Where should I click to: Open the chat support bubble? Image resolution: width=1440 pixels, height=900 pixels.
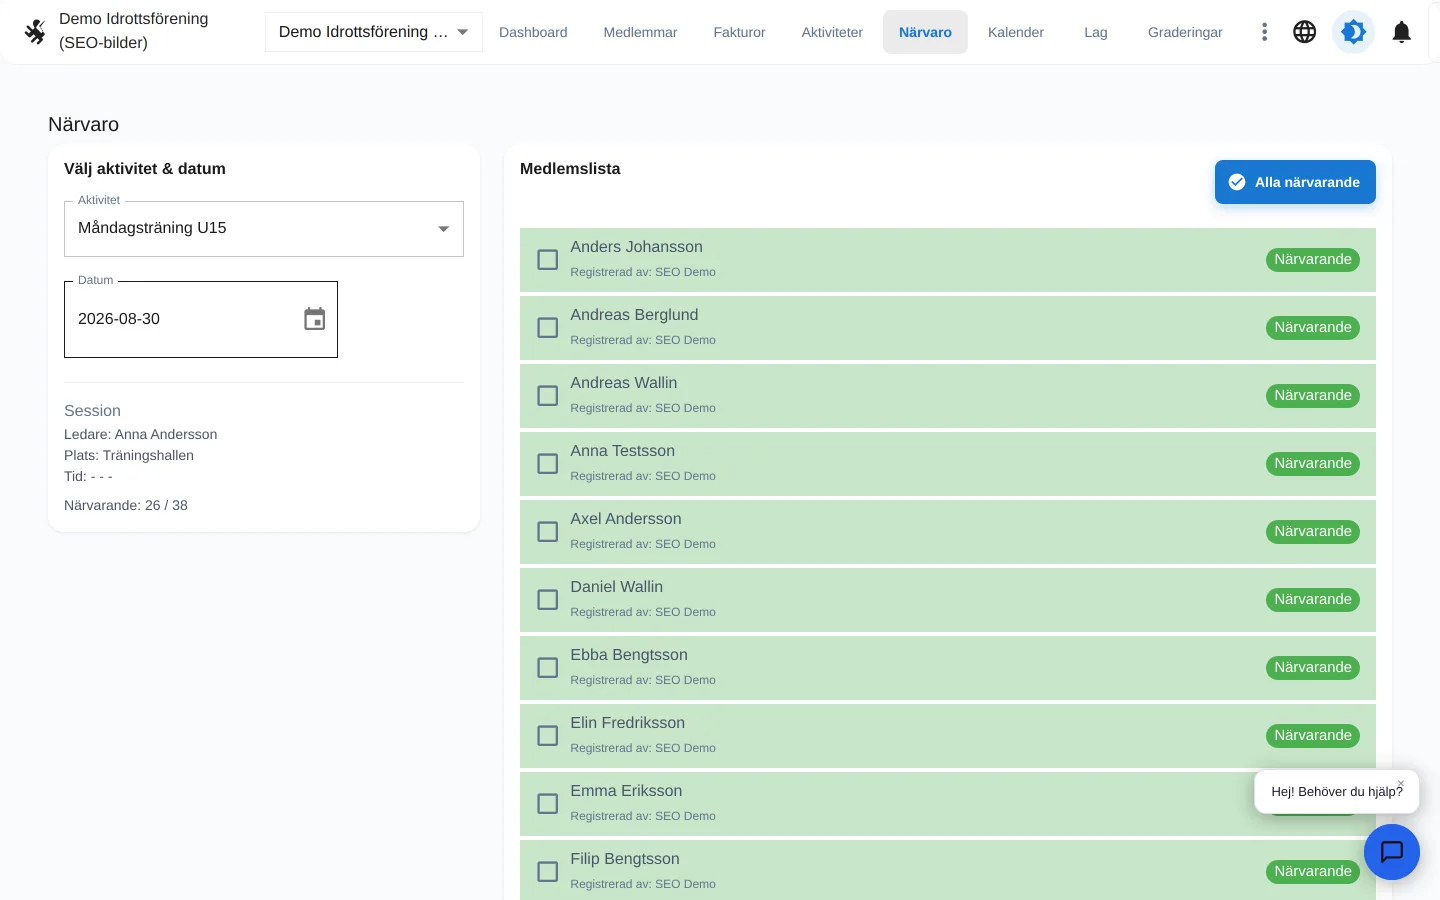click(x=1392, y=852)
